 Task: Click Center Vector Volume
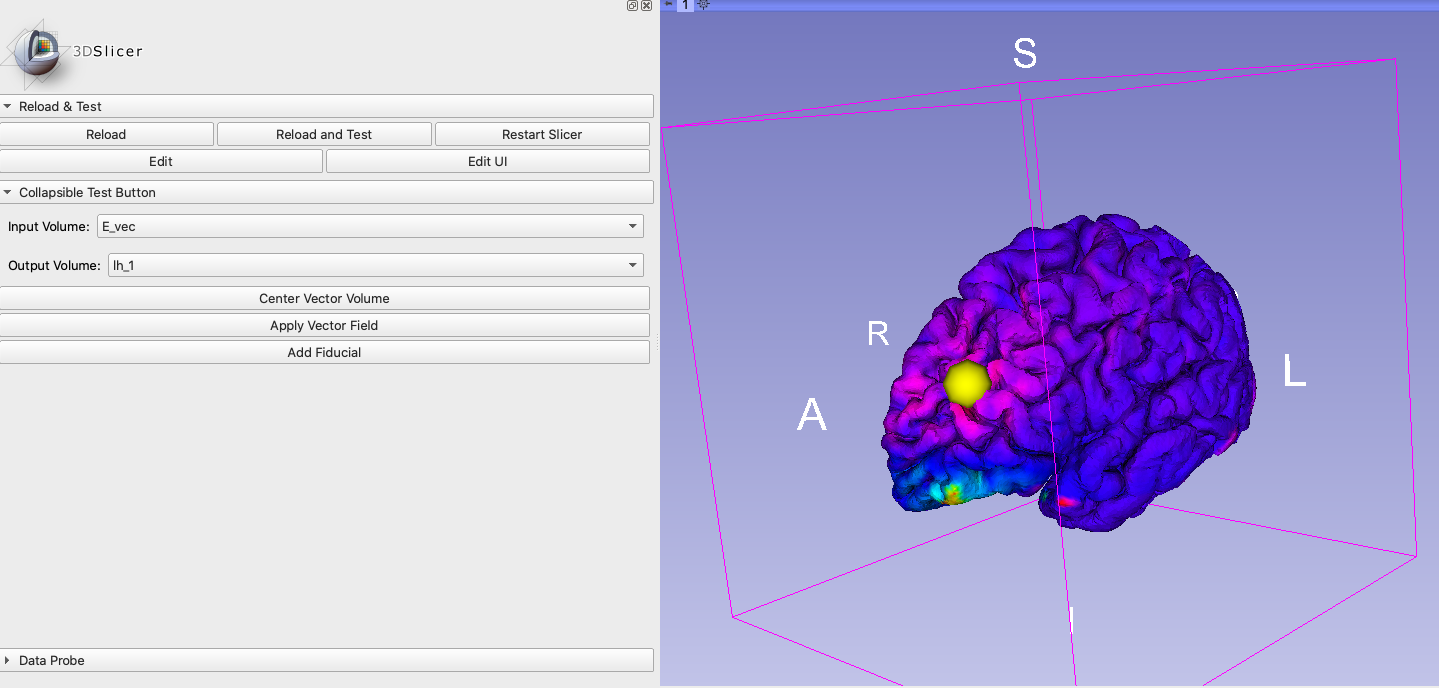324,298
